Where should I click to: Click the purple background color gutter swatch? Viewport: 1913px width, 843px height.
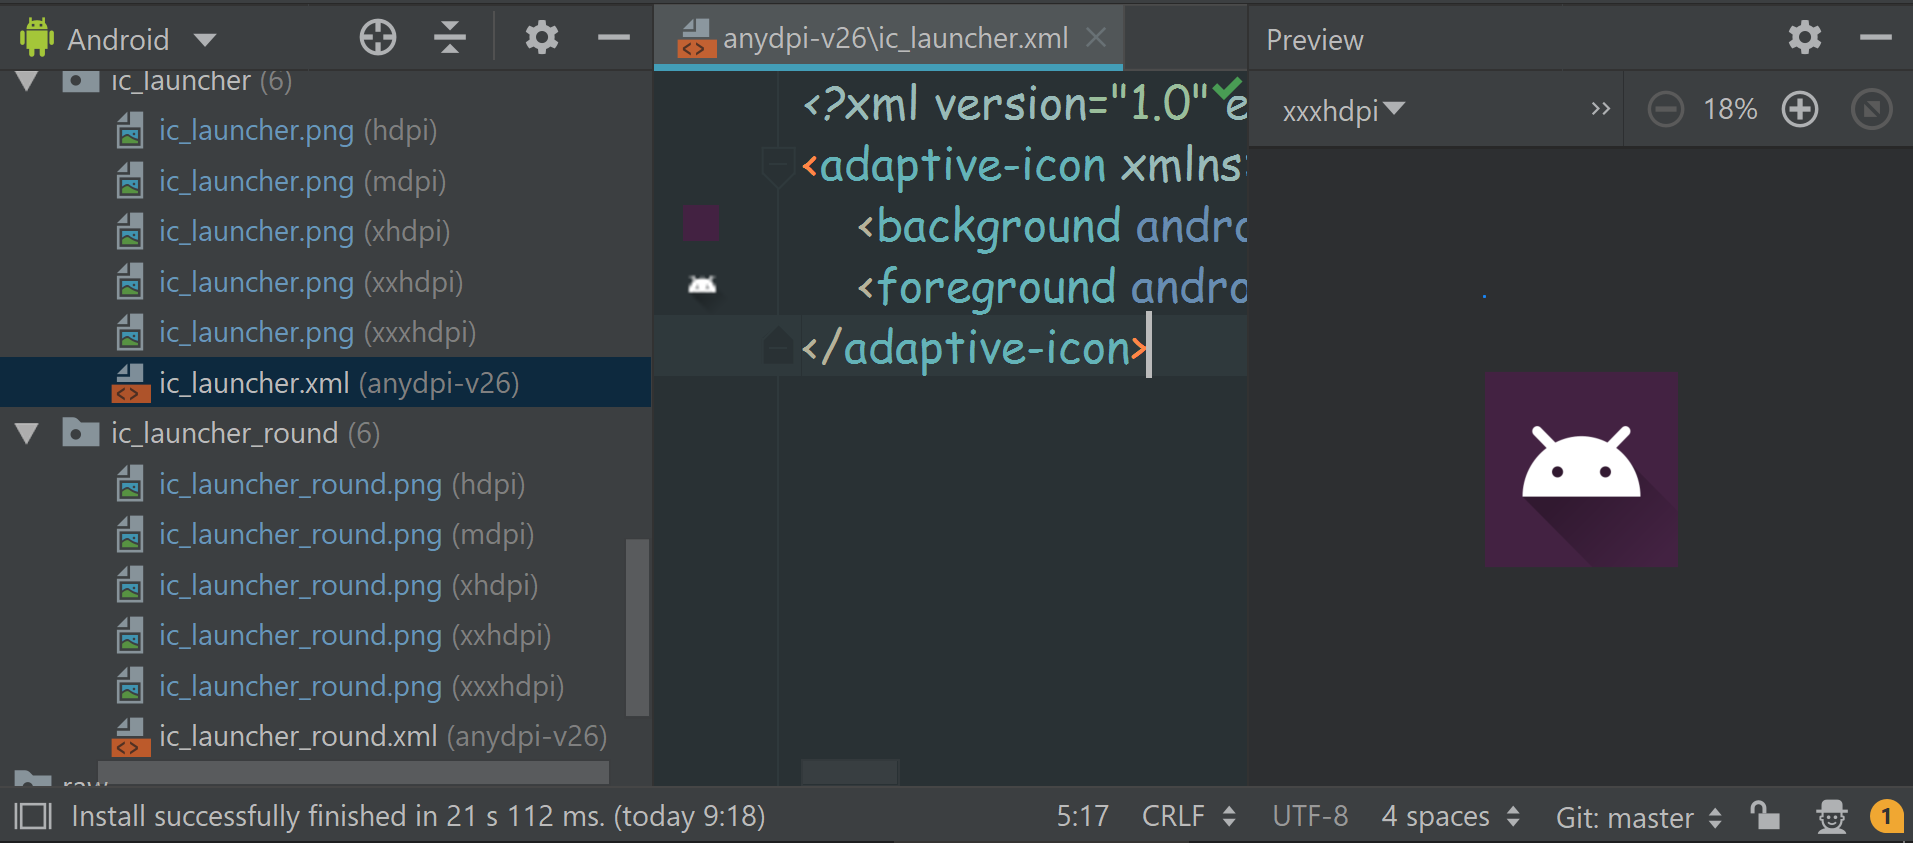coord(702,224)
